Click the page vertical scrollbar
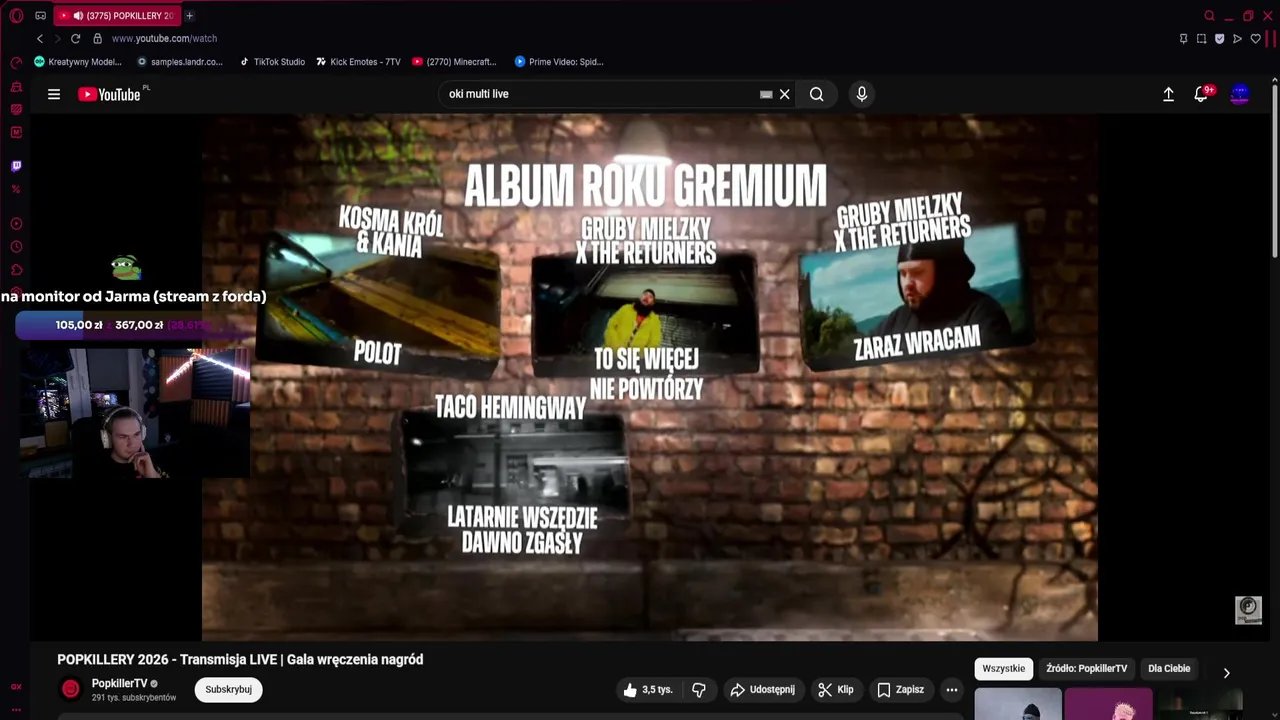The image size is (1280, 720). coord(1274,170)
